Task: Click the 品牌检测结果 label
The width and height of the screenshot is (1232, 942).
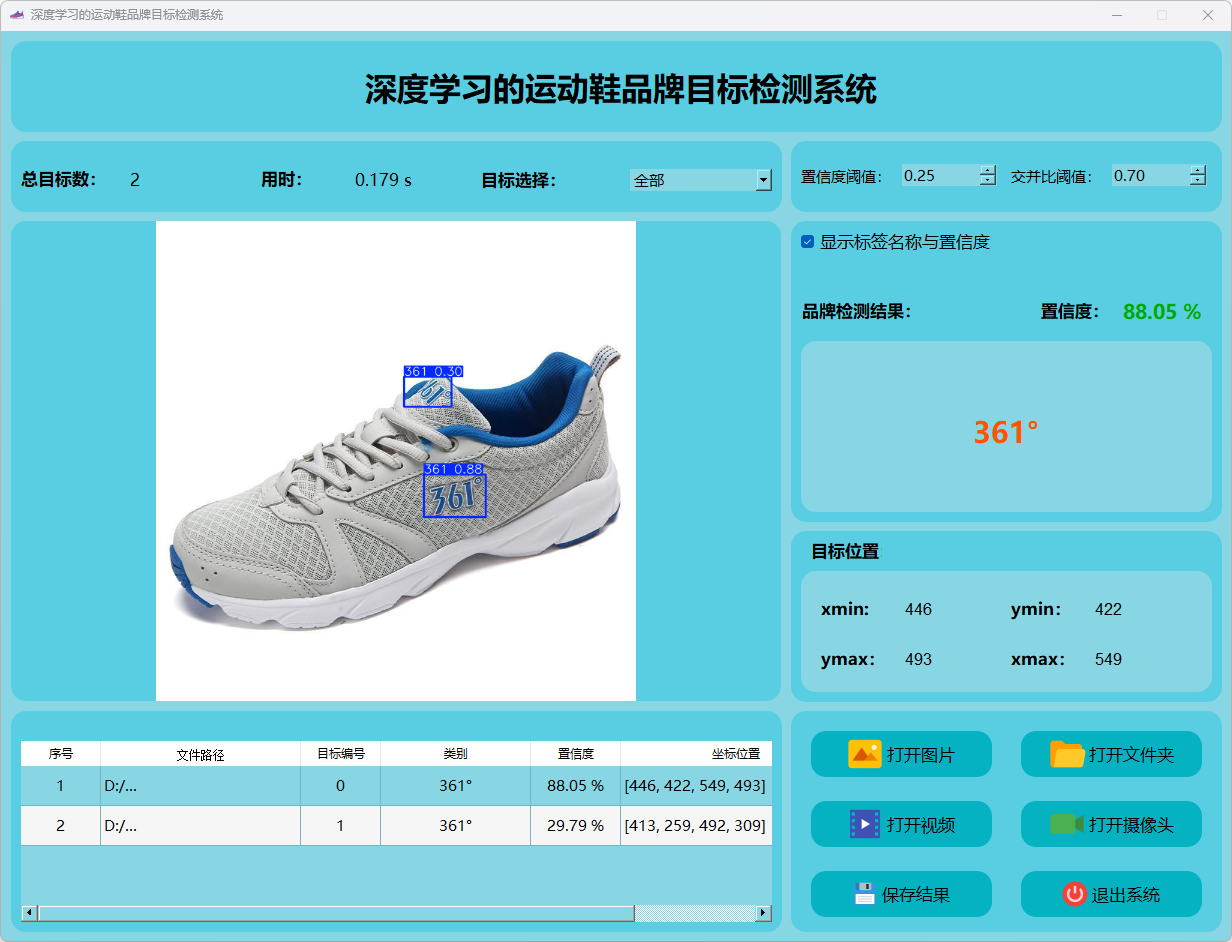Action: pyautogui.click(x=857, y=312)
